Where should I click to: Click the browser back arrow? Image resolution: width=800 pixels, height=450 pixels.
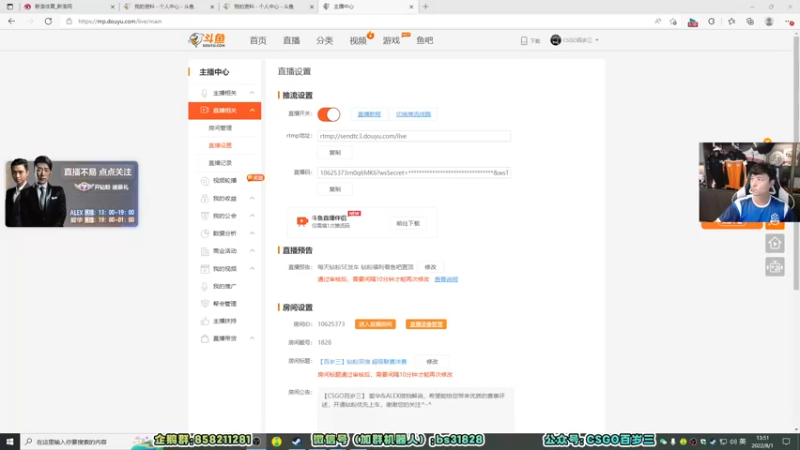[11, 21]
